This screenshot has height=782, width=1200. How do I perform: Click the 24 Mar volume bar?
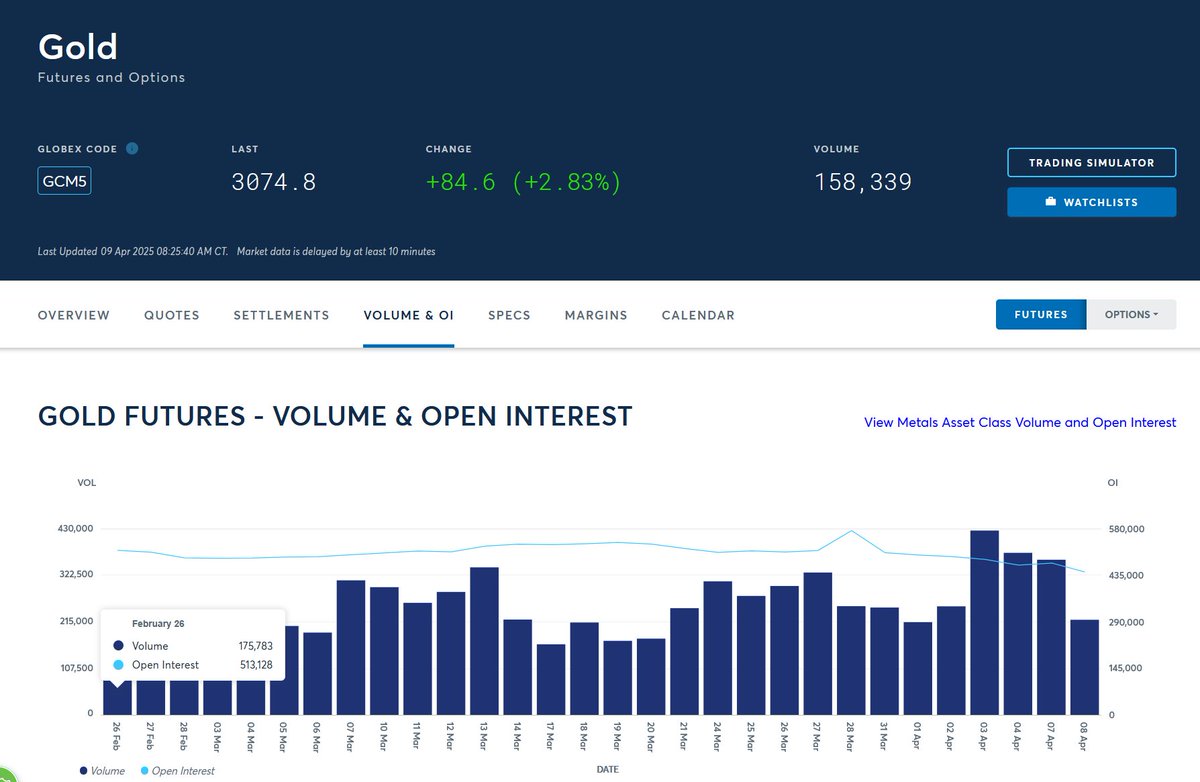(718, 647)
